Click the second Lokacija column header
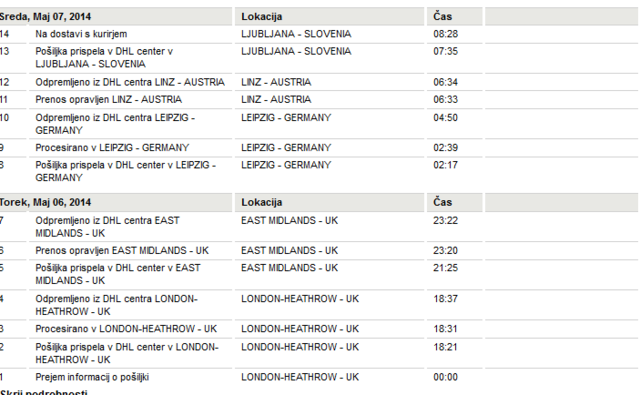Image resolution: width=640 pixels, height=395 pixels. (262, 202)
